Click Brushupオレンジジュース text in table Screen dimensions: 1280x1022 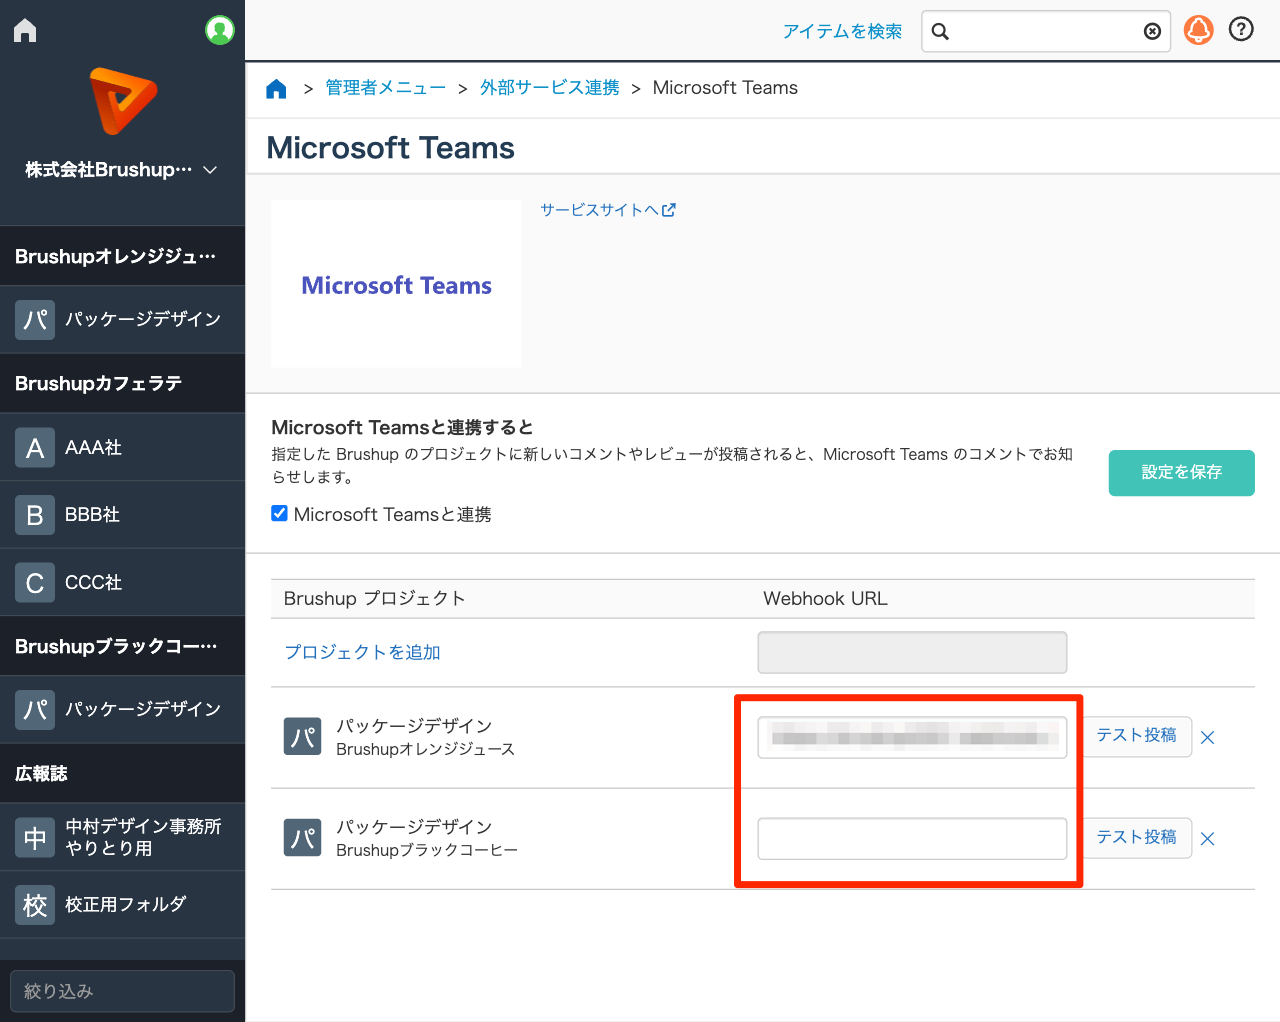pos(426,749)
